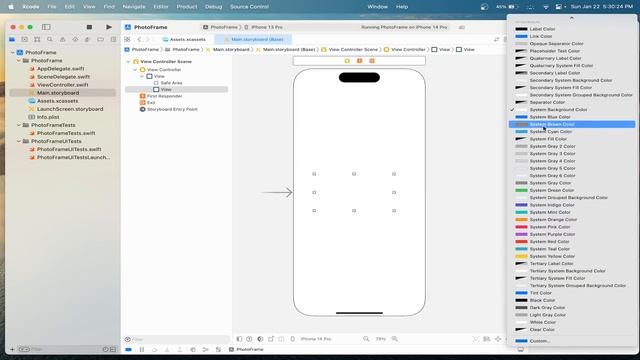Open the Editor menu
The height and width of the screenshot is (360, 640).
pyautogui.click(x=161, y=7)
